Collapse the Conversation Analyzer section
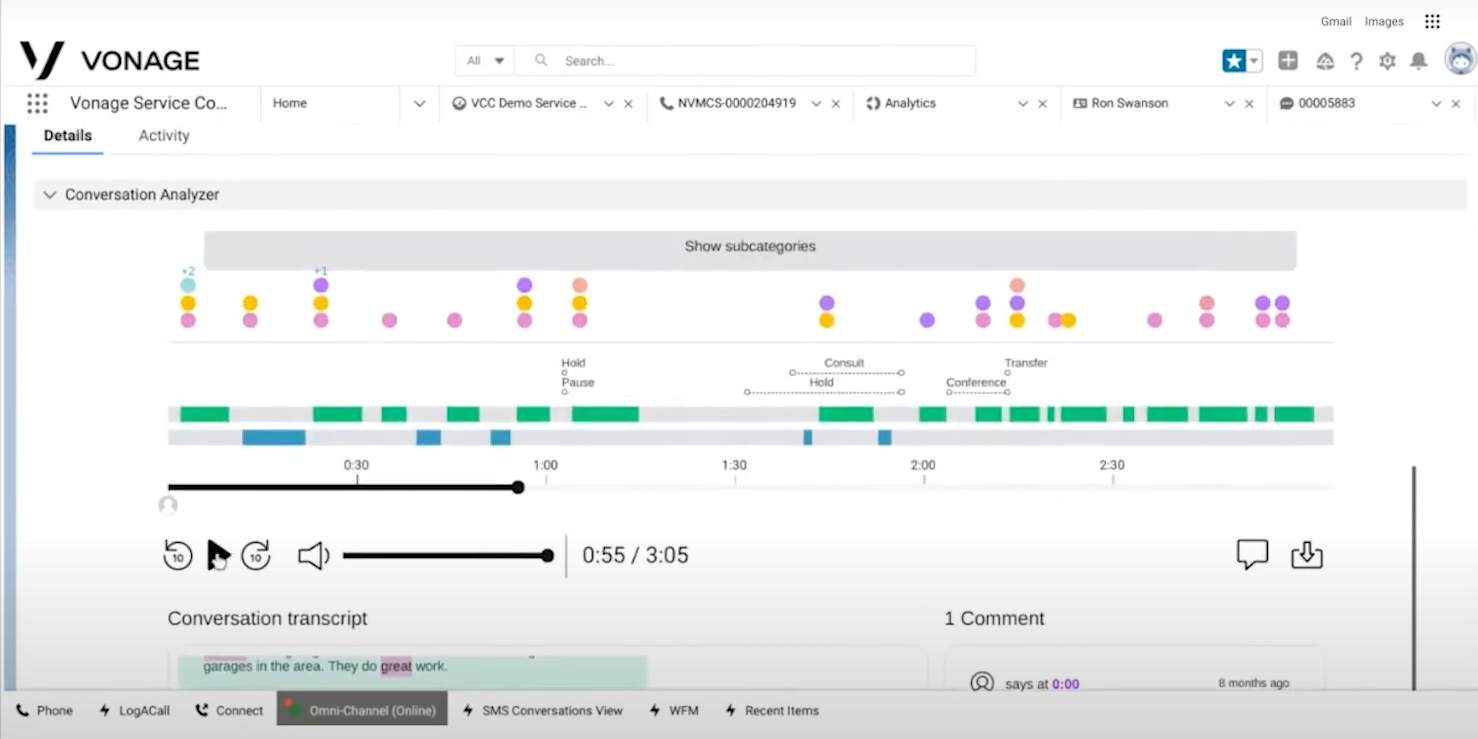Viewport: 1478px width, 739px height. coord(50,195)
